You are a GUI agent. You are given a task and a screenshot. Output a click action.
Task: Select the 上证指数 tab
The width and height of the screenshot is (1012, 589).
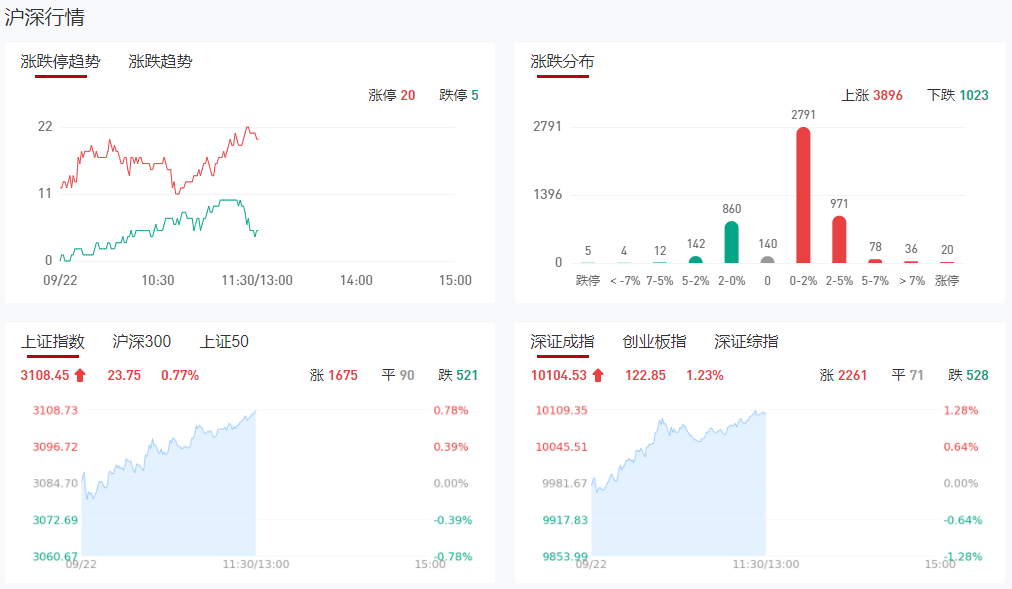[x=53, y=342]
